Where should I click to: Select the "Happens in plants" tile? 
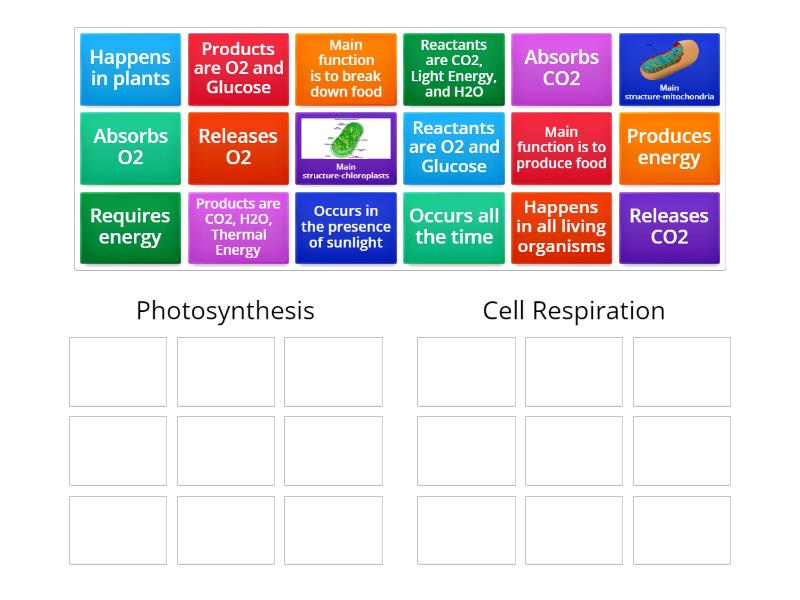click(x=130, y=69)
